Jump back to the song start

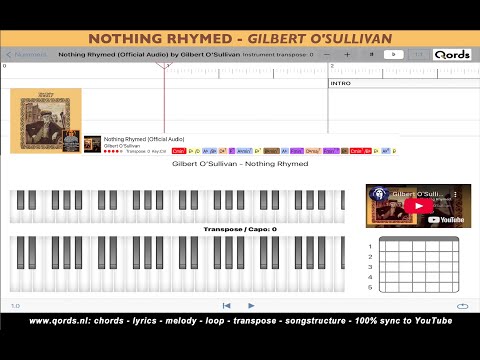click(226, 306)
